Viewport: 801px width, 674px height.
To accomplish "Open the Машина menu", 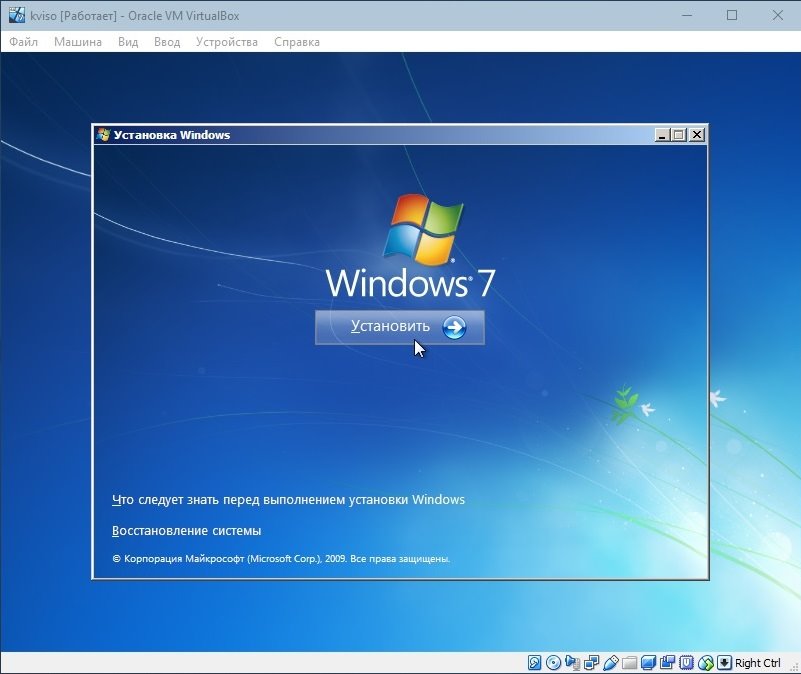I will (x=78, y=42).
